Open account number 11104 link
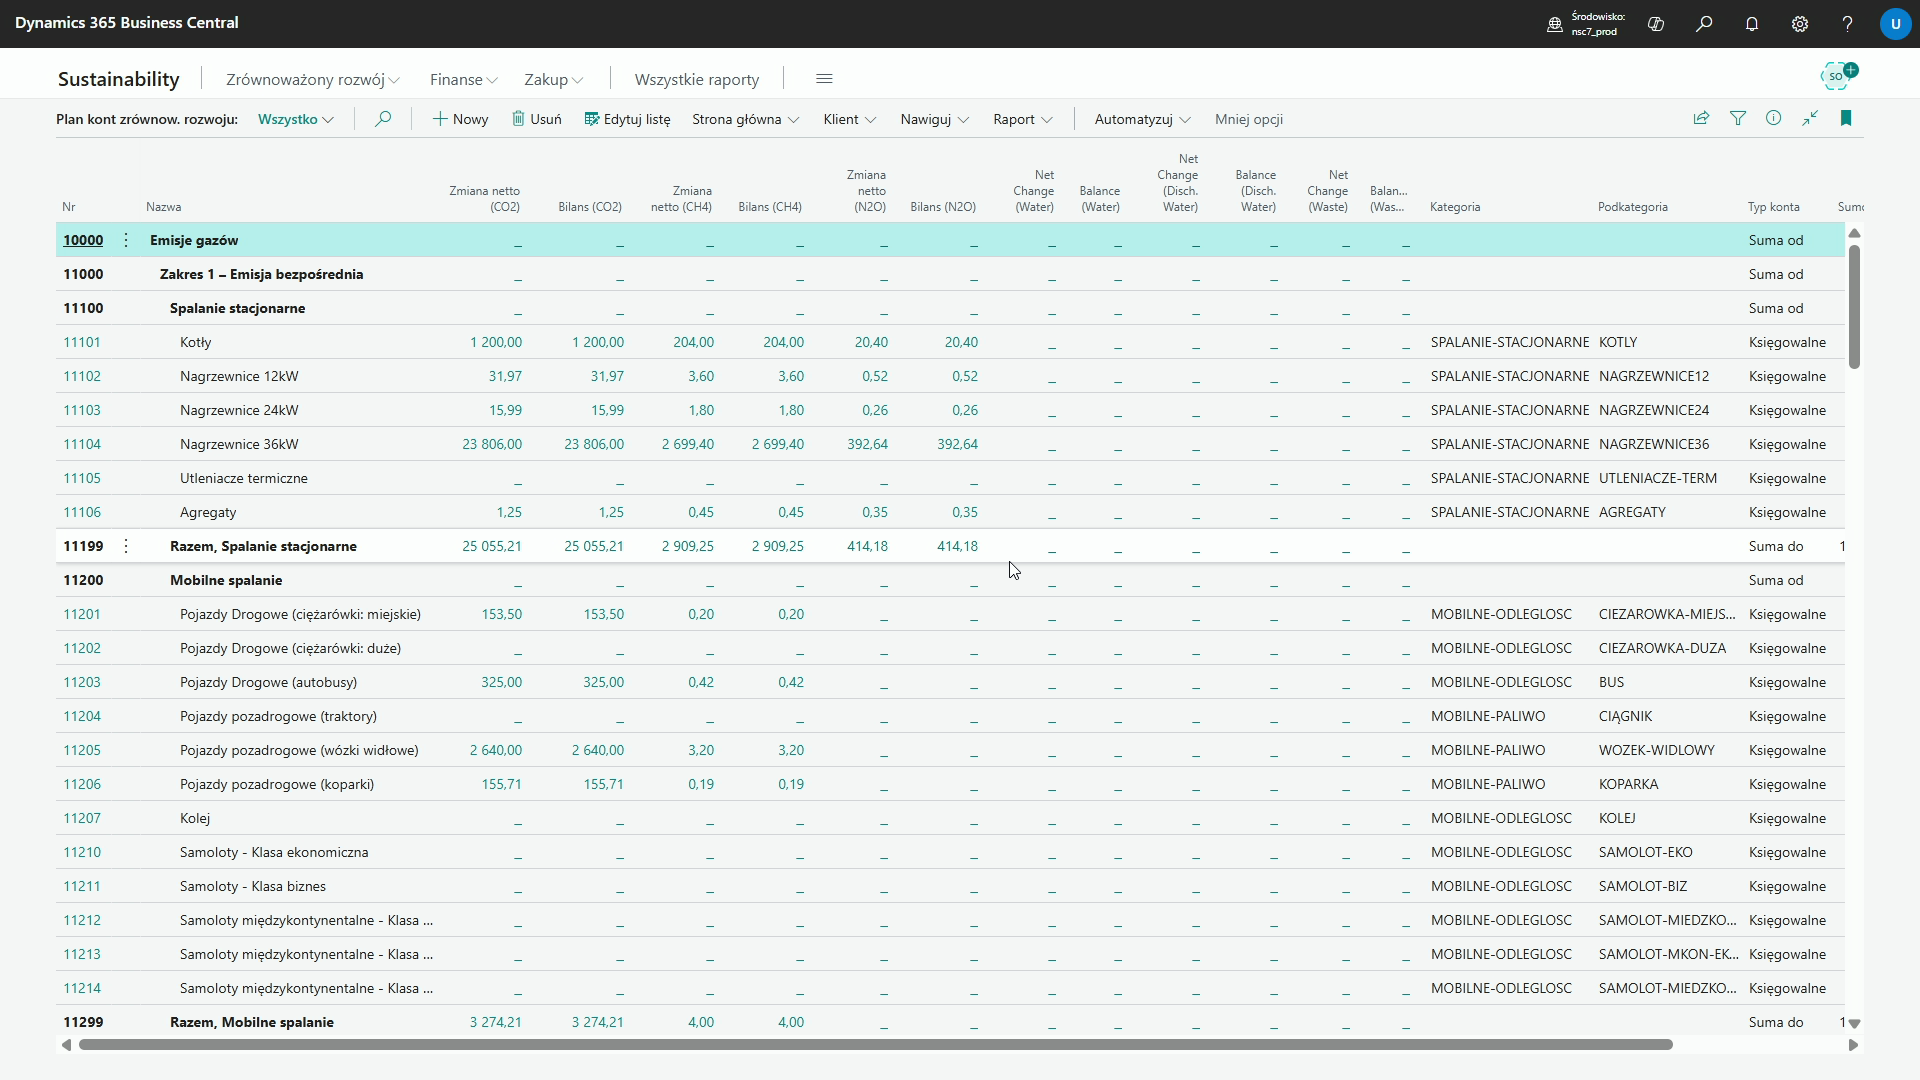 coord(82,444)
